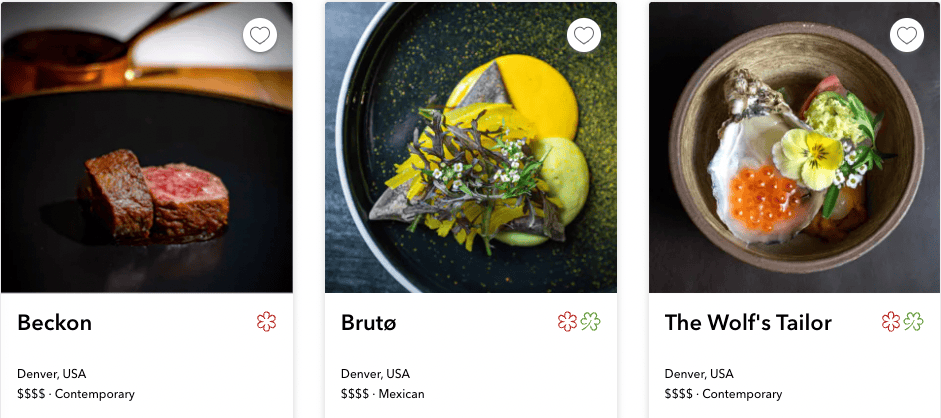Click Brutø's Denver, USA location text

[x=376, y=374]
